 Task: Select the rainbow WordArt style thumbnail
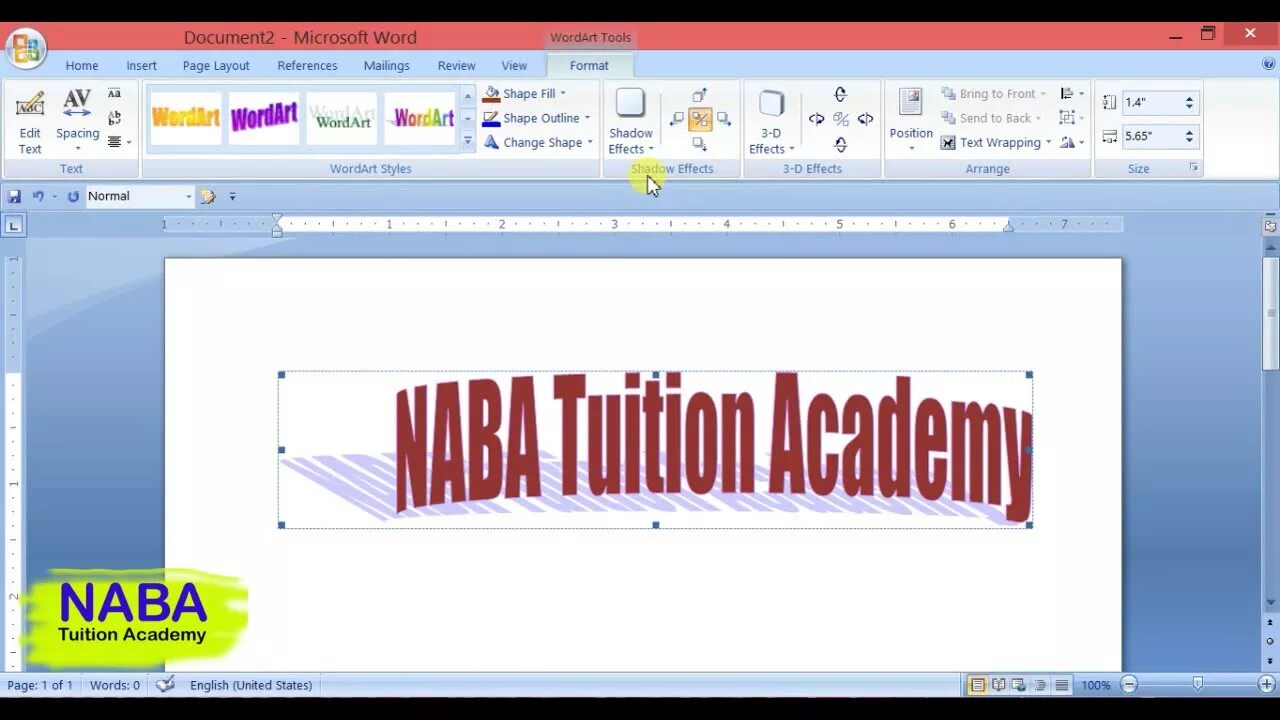tap(422, 118)
